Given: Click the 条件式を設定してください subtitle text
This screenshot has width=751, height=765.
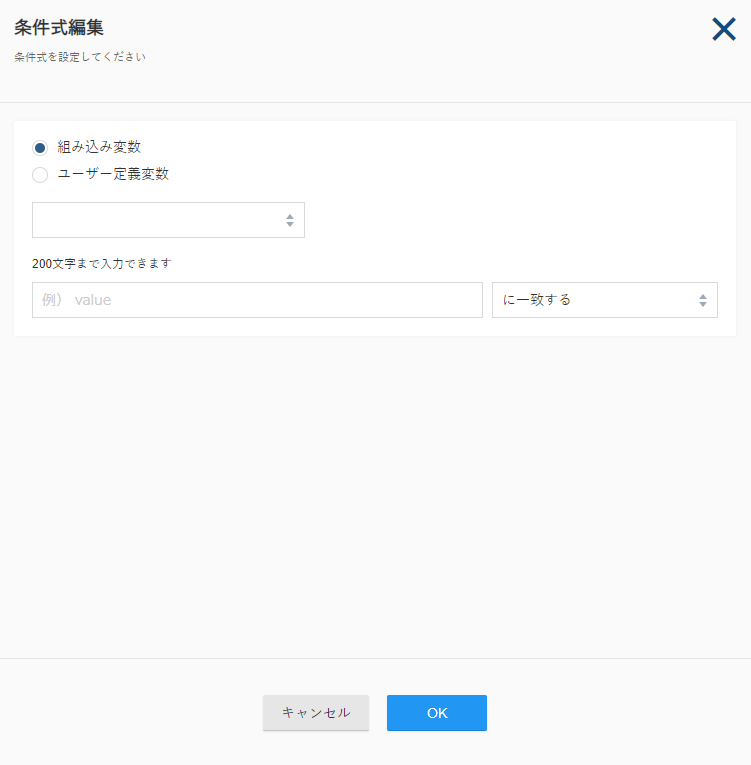Looking at the screenshot, I should point(80,57).
